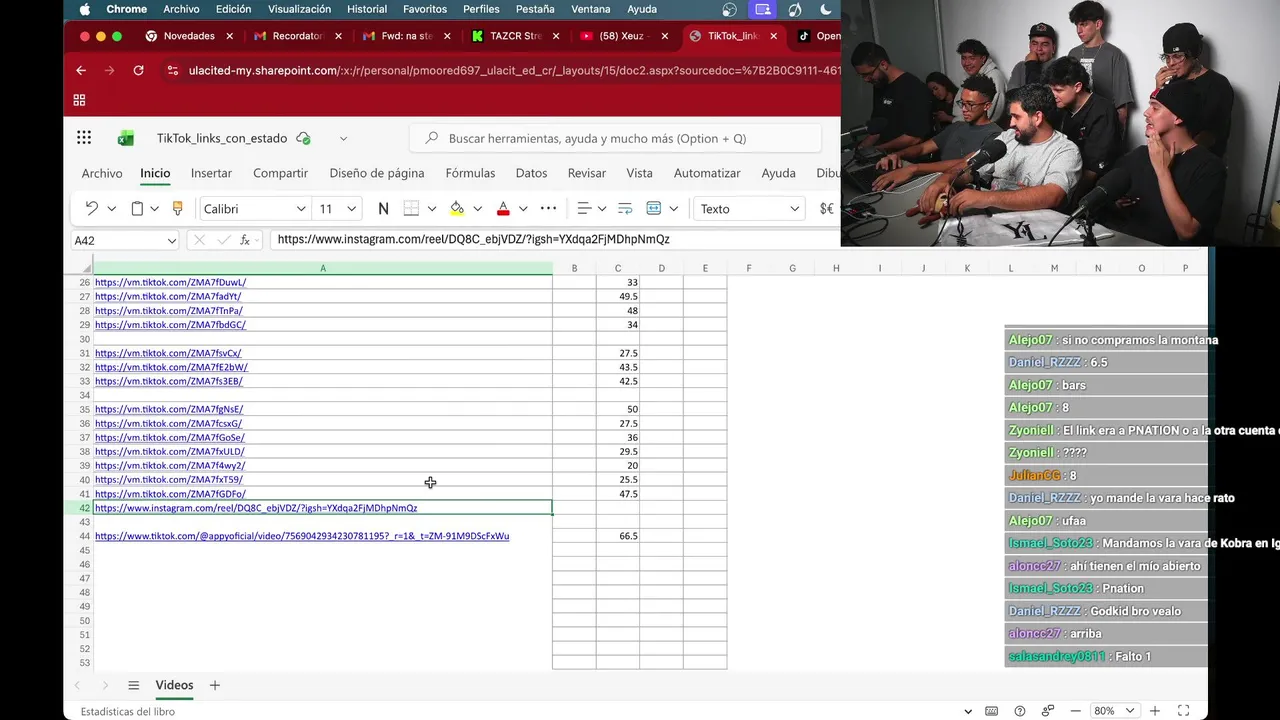Select cell with value 66.5
The width and height of the screenshot is (1280, 720).
pyautogui.click(x=618, y=536)
